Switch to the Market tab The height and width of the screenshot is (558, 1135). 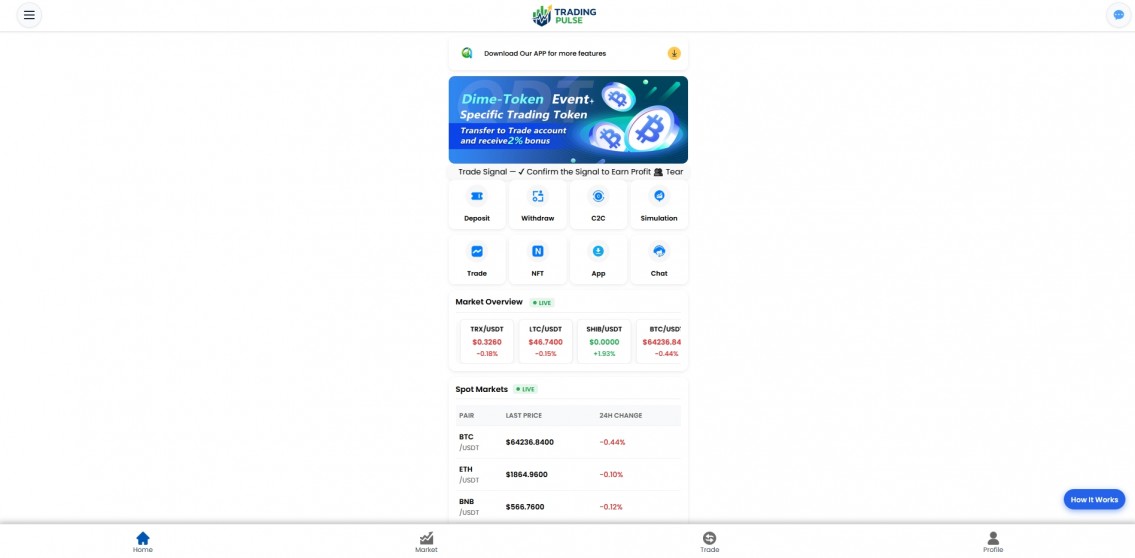coord(426,542)
